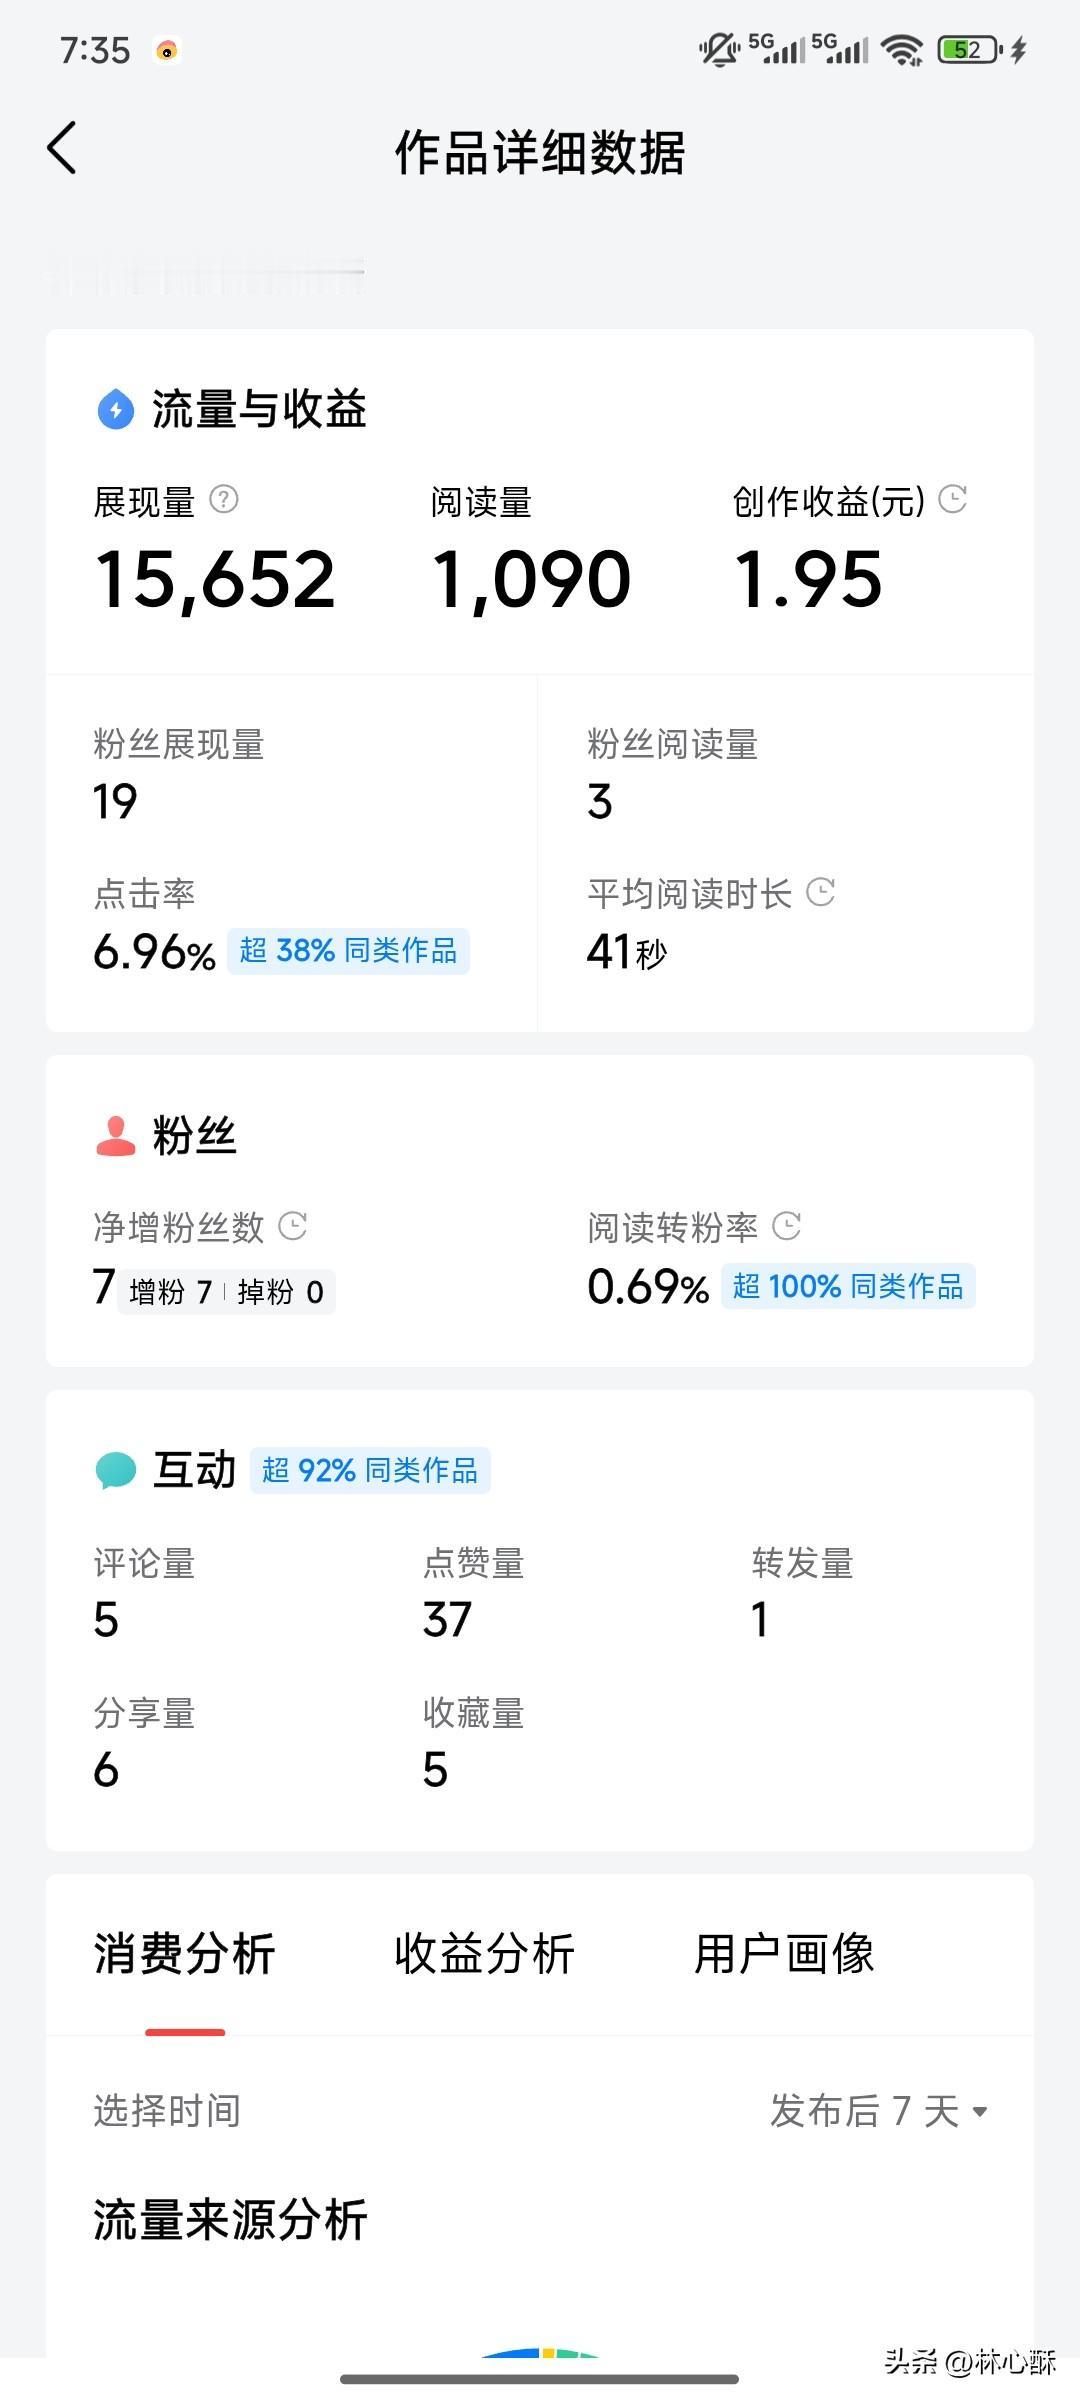
Task: Open the 展现量 help question mark
Action: click(224, 499)
